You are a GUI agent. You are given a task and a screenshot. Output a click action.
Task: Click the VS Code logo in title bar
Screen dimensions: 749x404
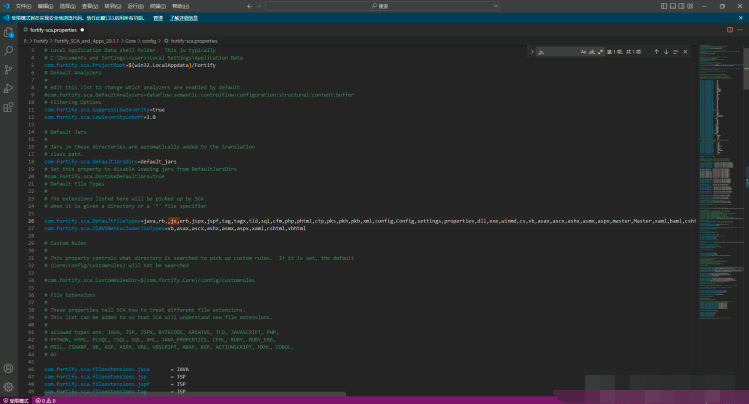tap(6, 6)
